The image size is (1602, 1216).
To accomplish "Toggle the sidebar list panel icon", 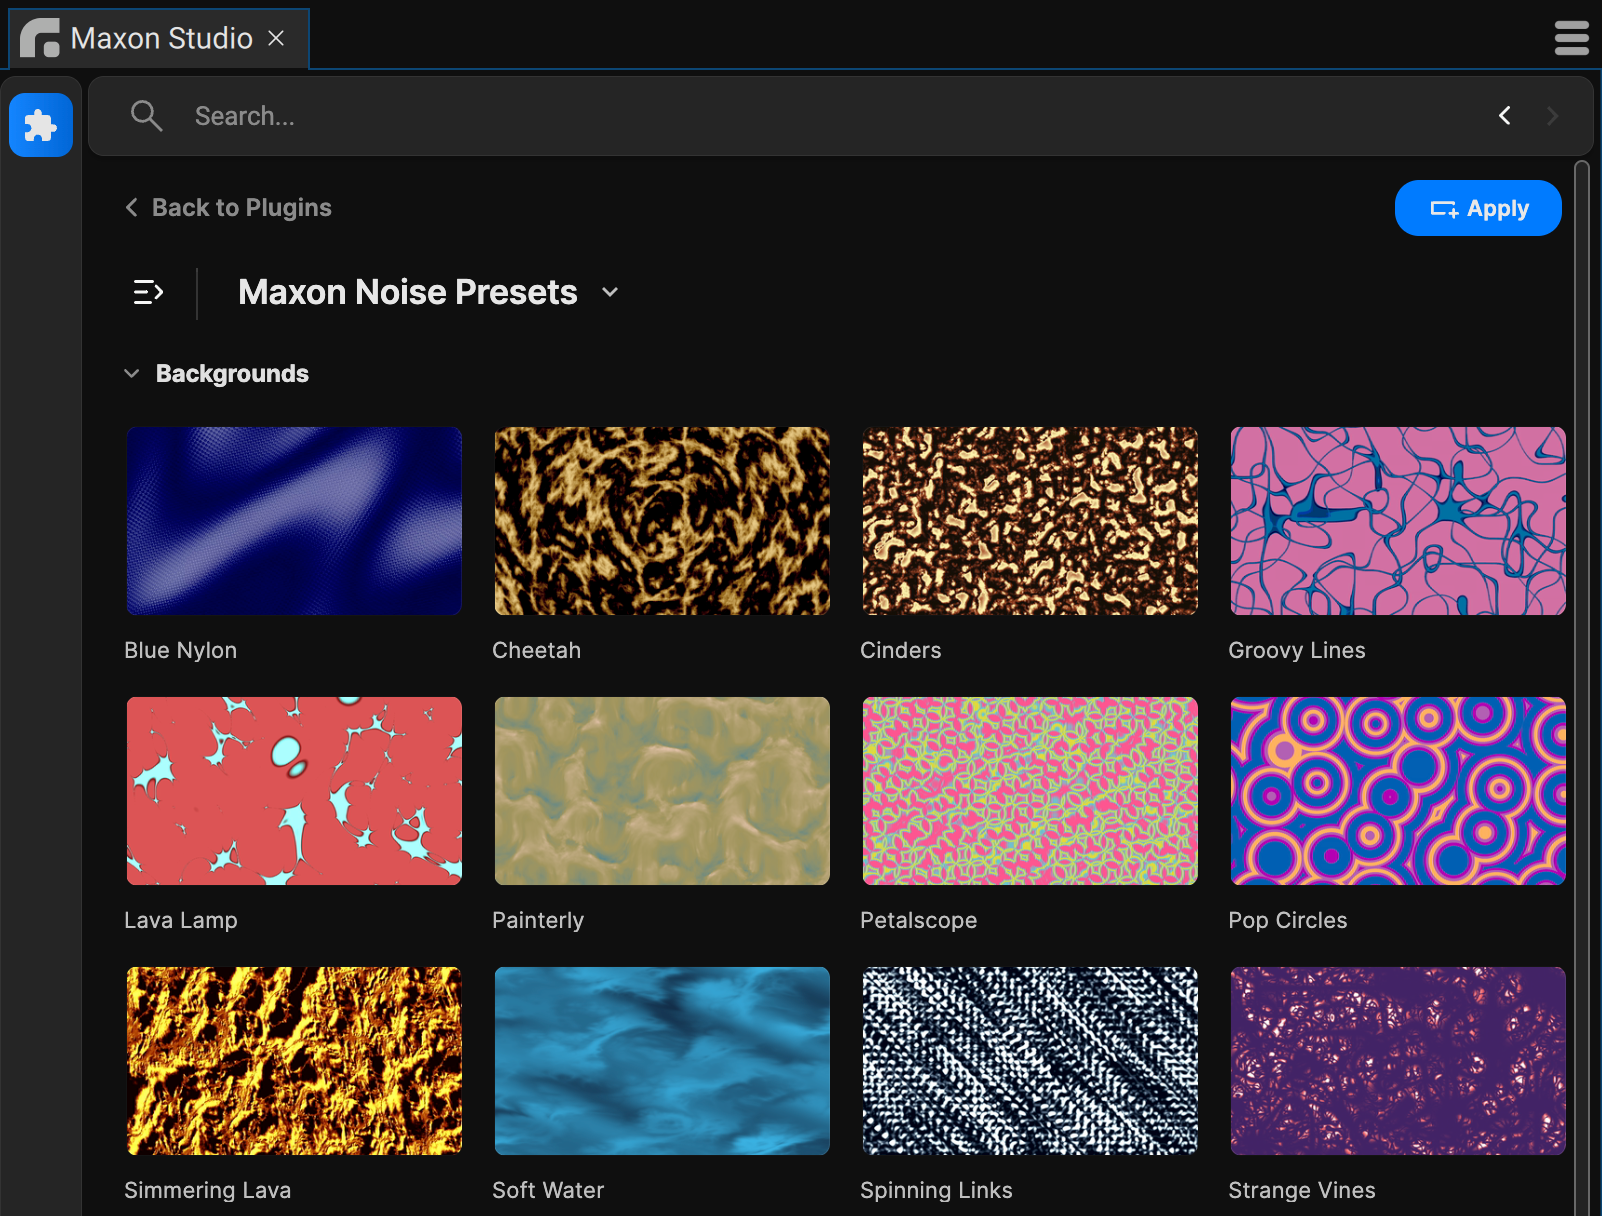I will [x=148, y=292].
